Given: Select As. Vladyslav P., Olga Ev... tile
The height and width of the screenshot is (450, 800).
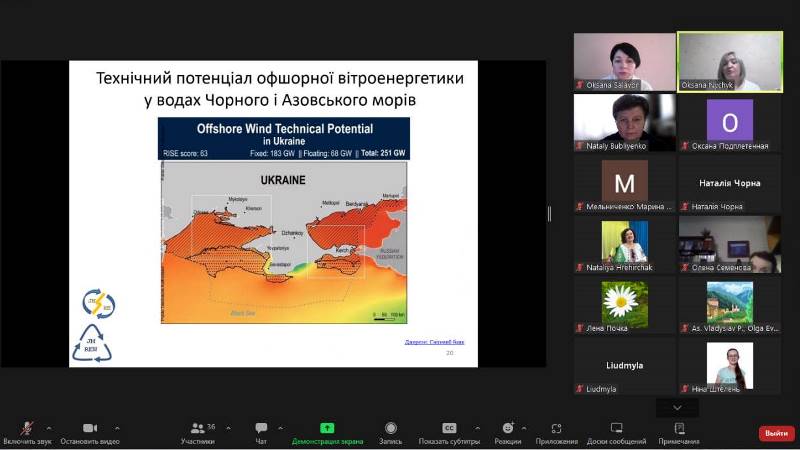Looking at the screenshot, I should 730,305.
